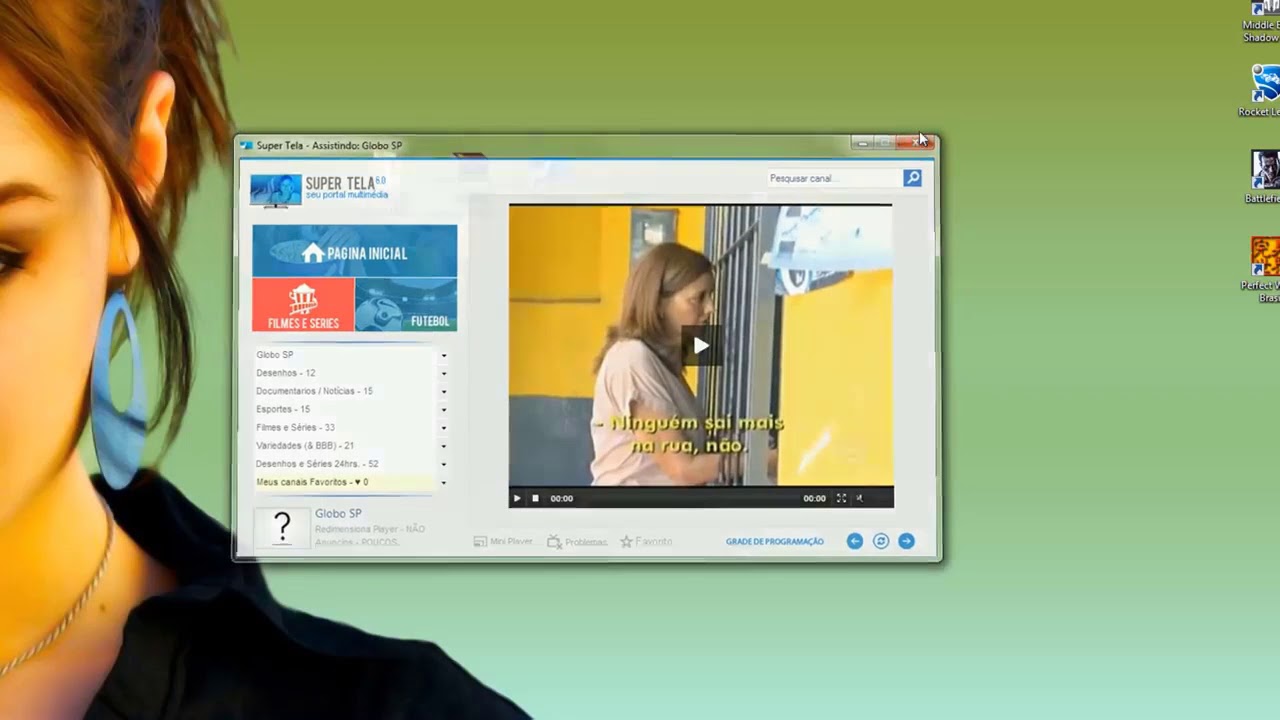This screenshot has width=1280, height=720.
Task: Go to next channel with right arrow
Action: (x=906, y=541)
